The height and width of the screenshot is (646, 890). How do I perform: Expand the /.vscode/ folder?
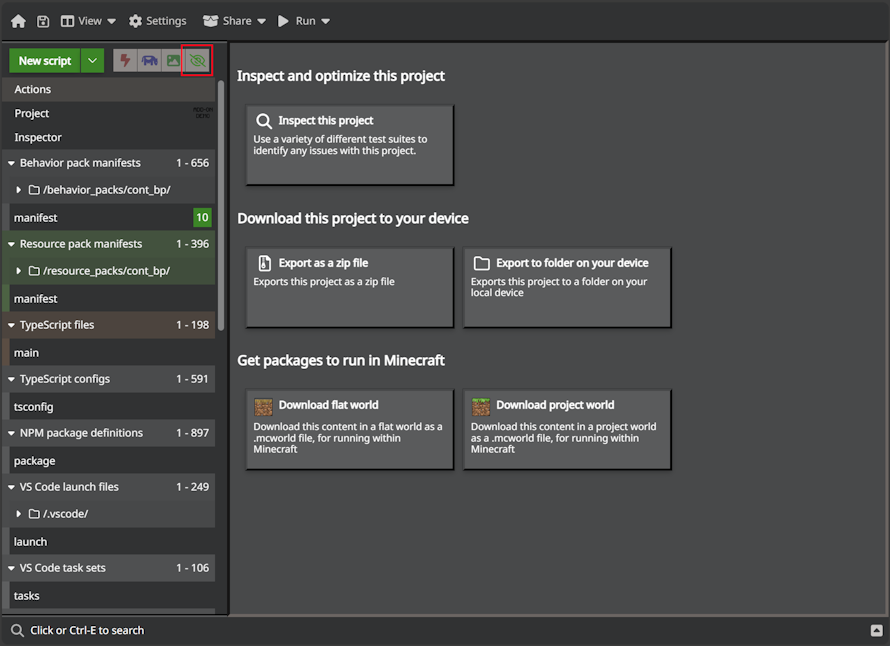pos(18,513)
